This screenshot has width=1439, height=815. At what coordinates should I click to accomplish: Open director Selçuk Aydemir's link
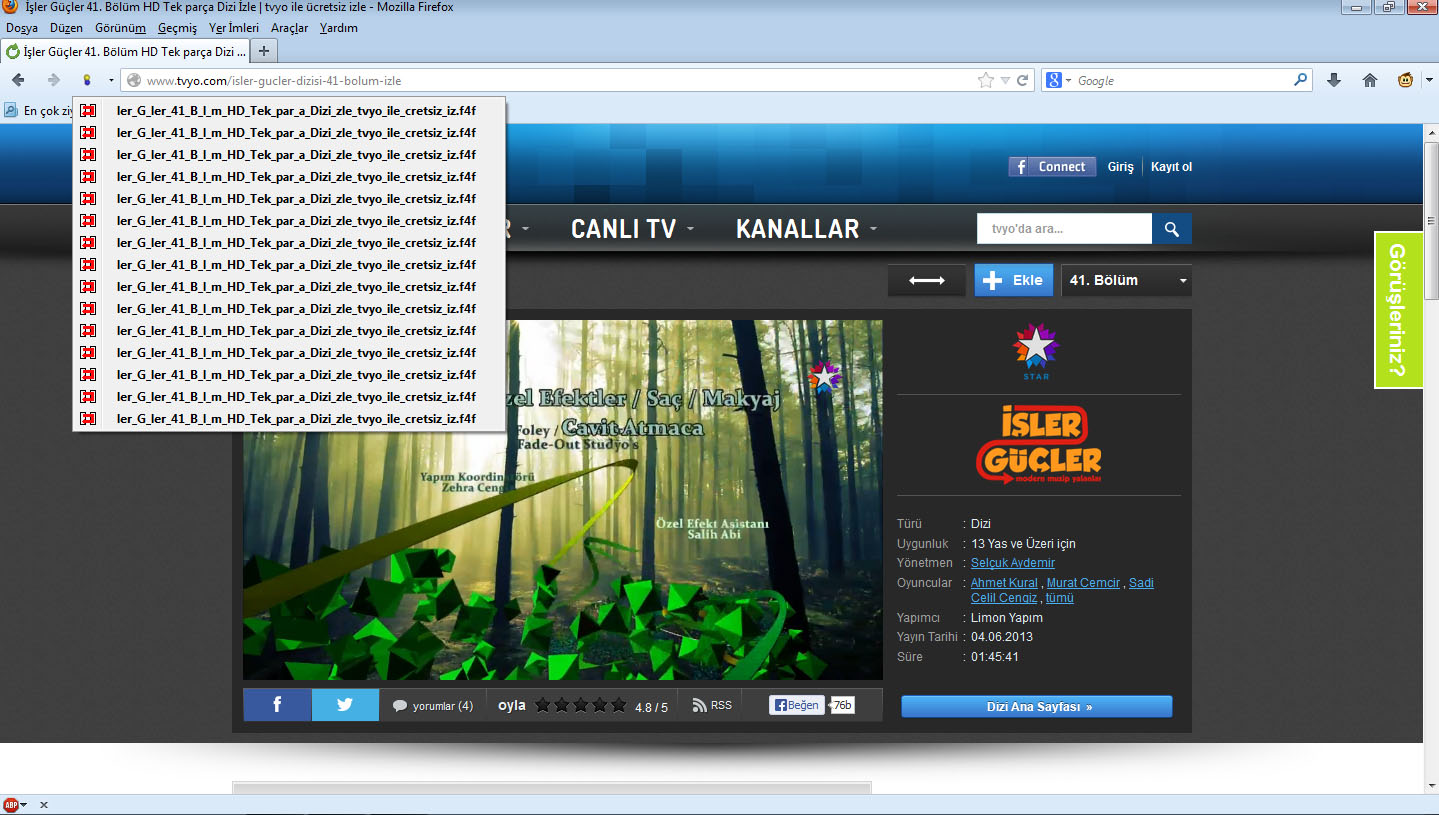1012,563
